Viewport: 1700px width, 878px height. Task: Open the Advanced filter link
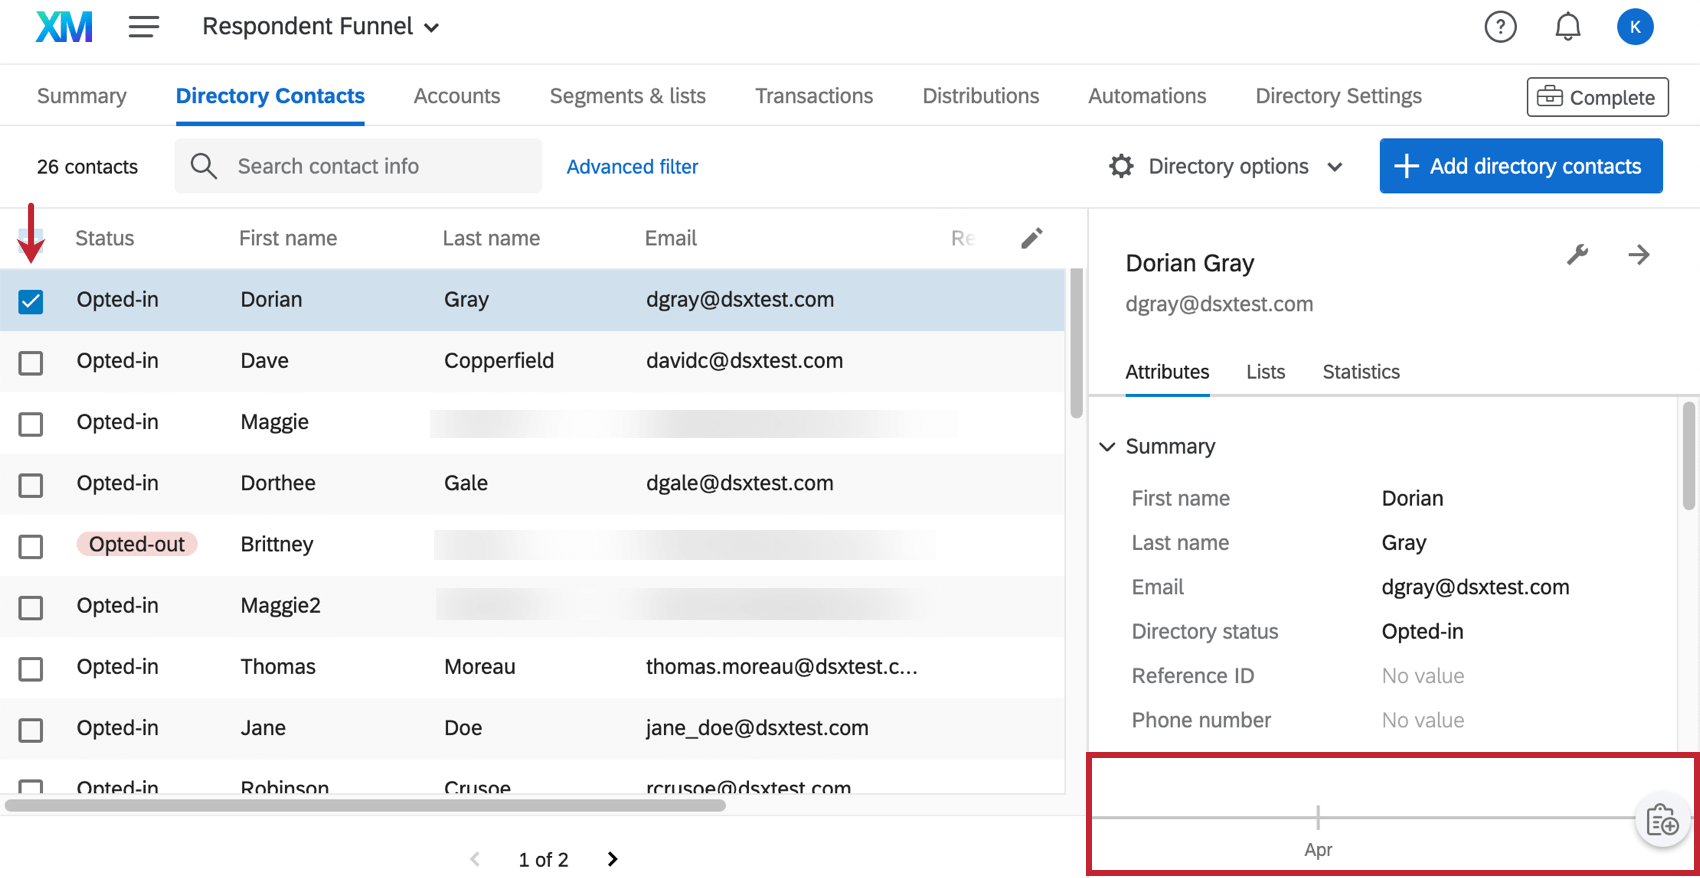632,167
